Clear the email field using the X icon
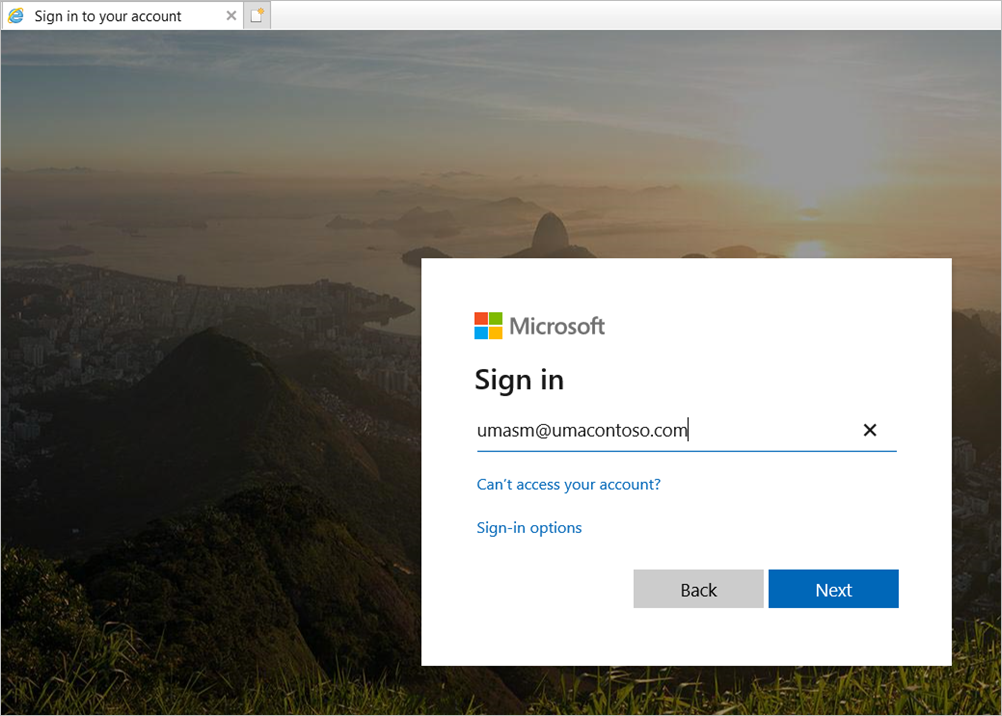 [870, 429]
